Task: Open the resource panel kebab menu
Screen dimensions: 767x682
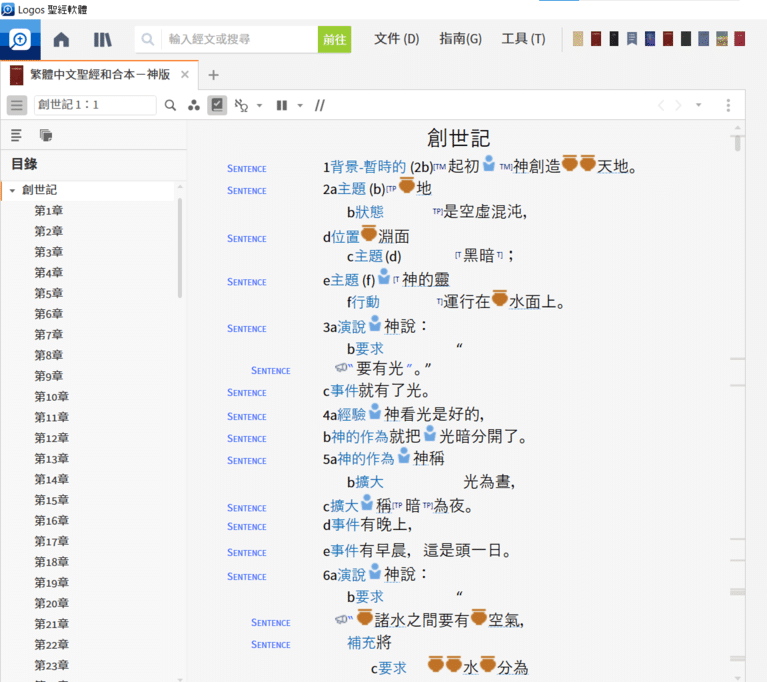Action: [728, 105]
